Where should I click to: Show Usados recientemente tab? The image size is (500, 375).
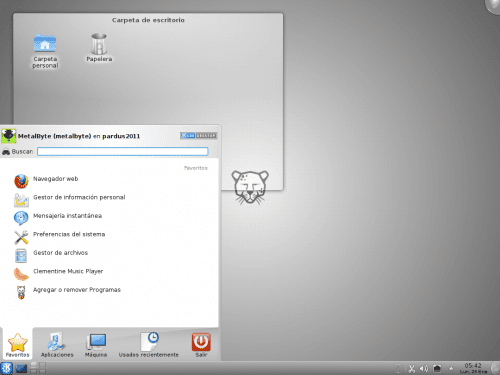point(149,345)
